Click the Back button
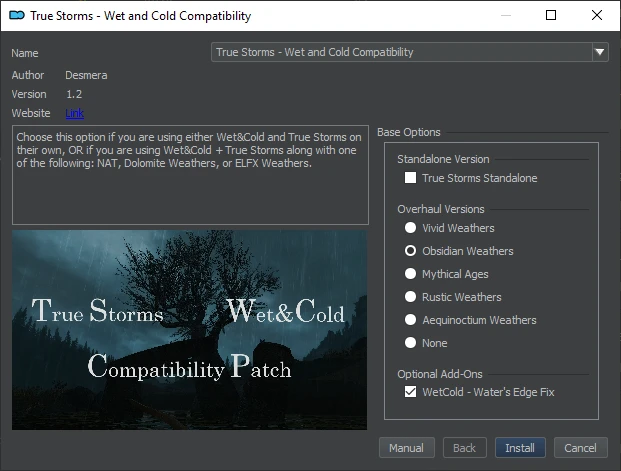The height and width of the screenshot is (471, 621). (464, 448)
